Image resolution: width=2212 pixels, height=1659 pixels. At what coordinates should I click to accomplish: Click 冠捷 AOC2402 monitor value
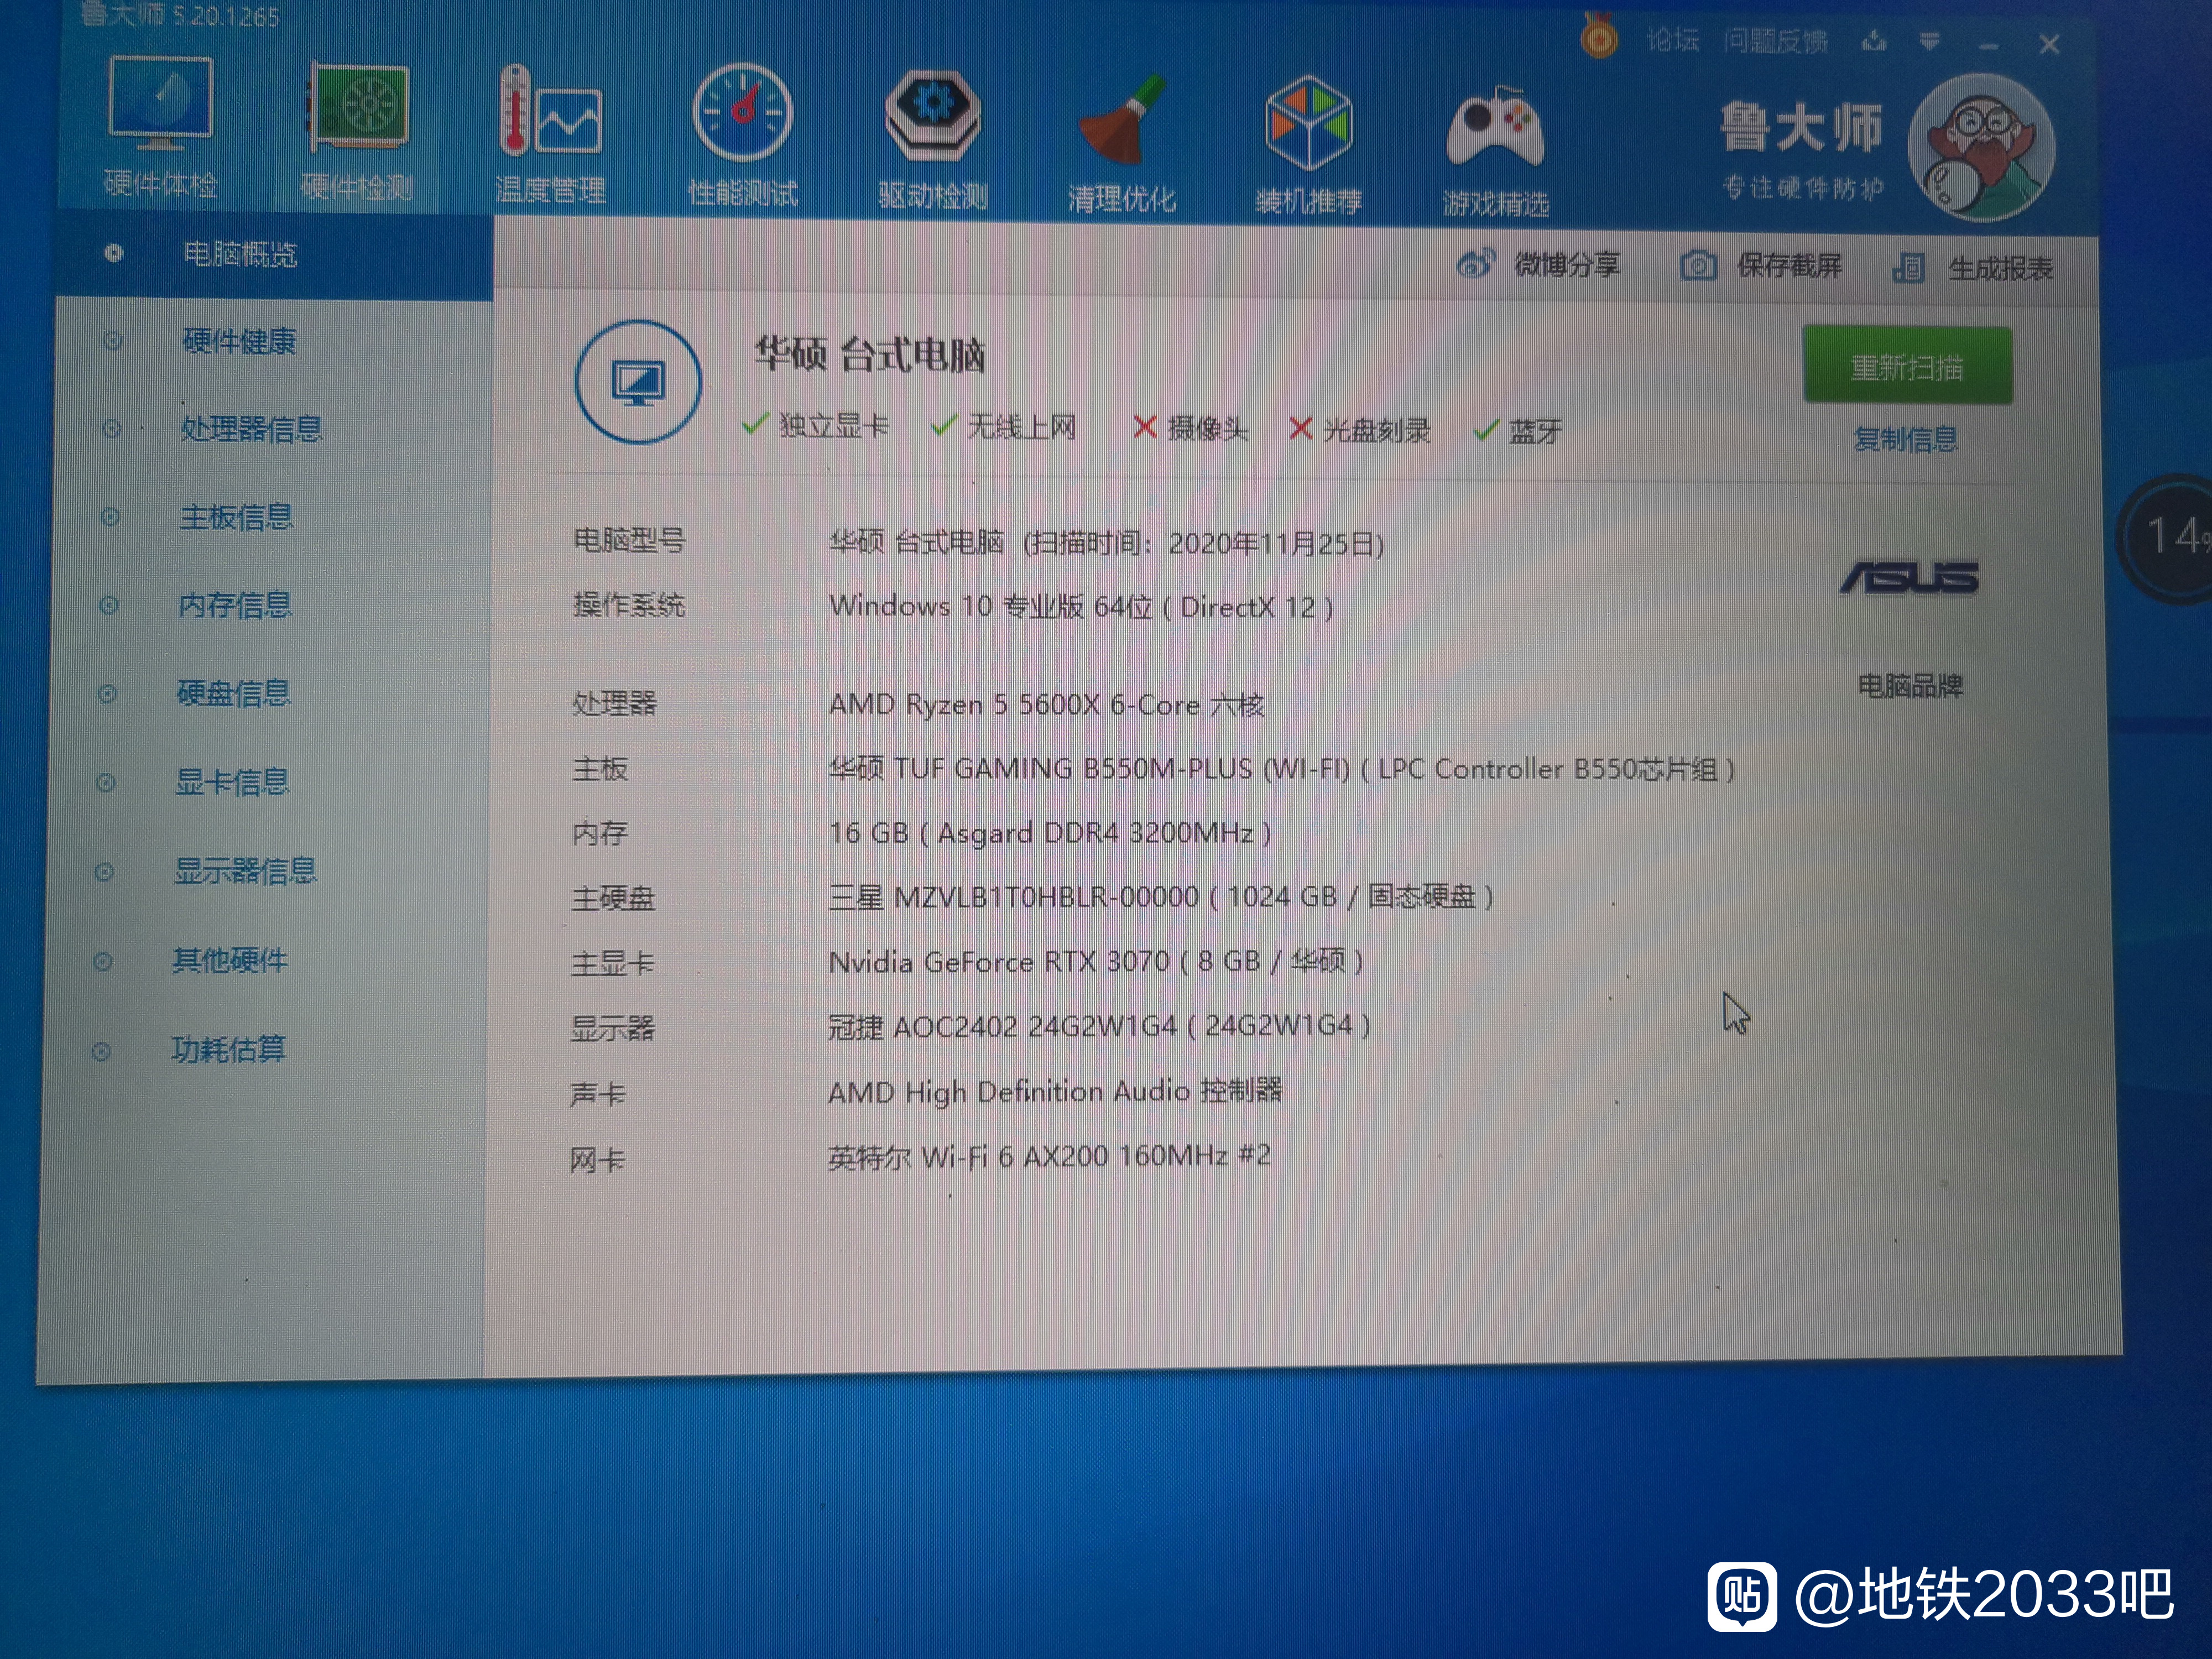click(1099, 1026)
